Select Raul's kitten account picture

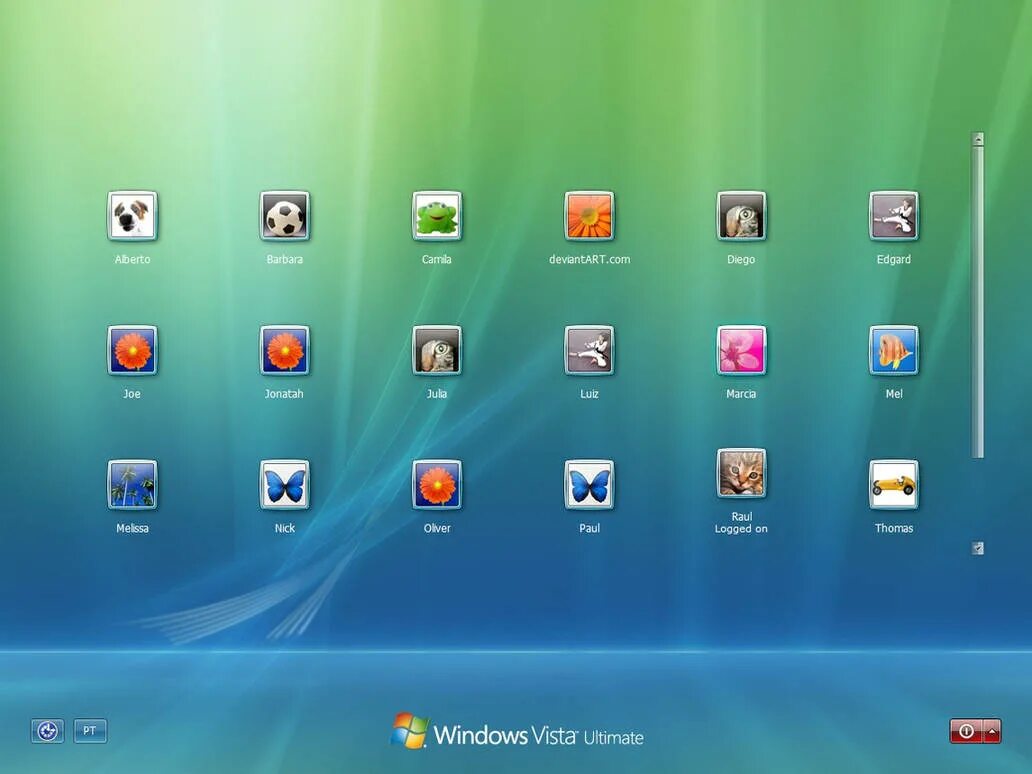(x=741, y=473)
